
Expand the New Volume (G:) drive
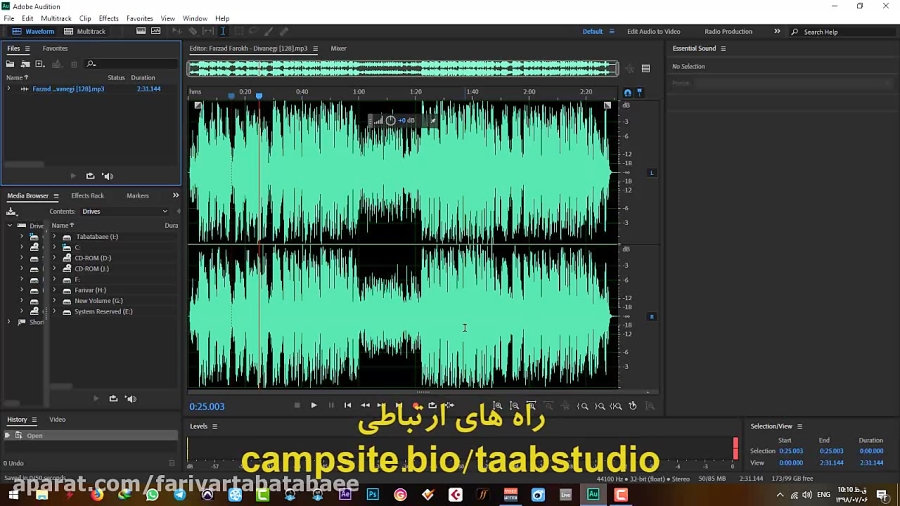(55, 301)
